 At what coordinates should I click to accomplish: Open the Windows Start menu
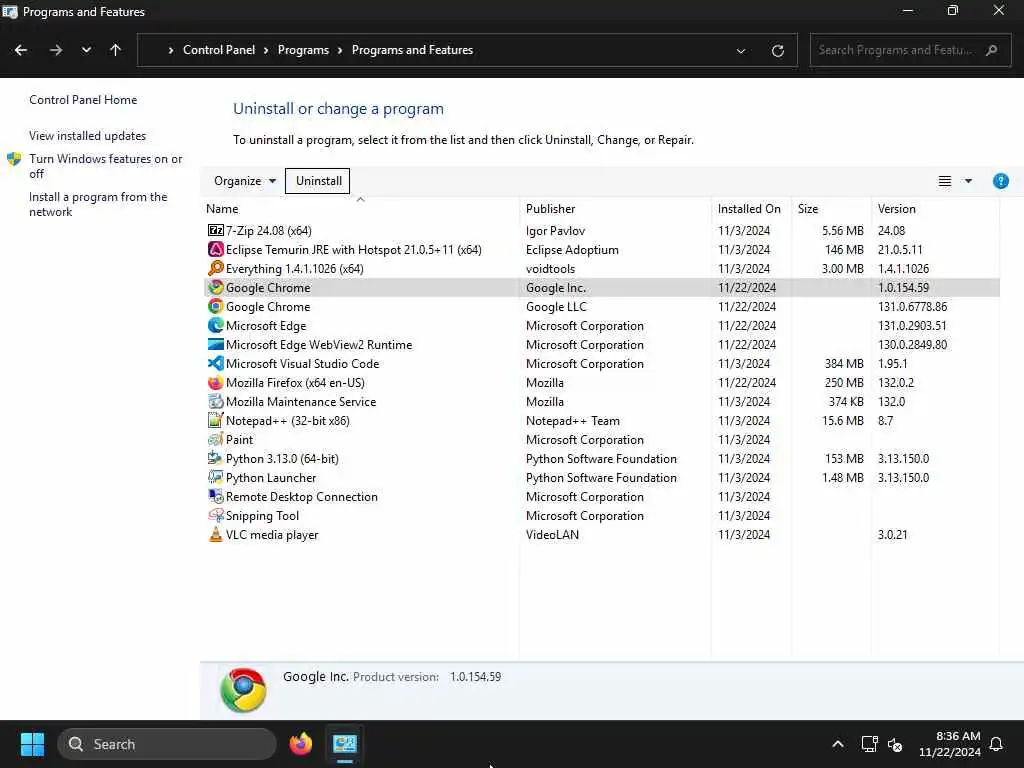click(x=32, y=744)
